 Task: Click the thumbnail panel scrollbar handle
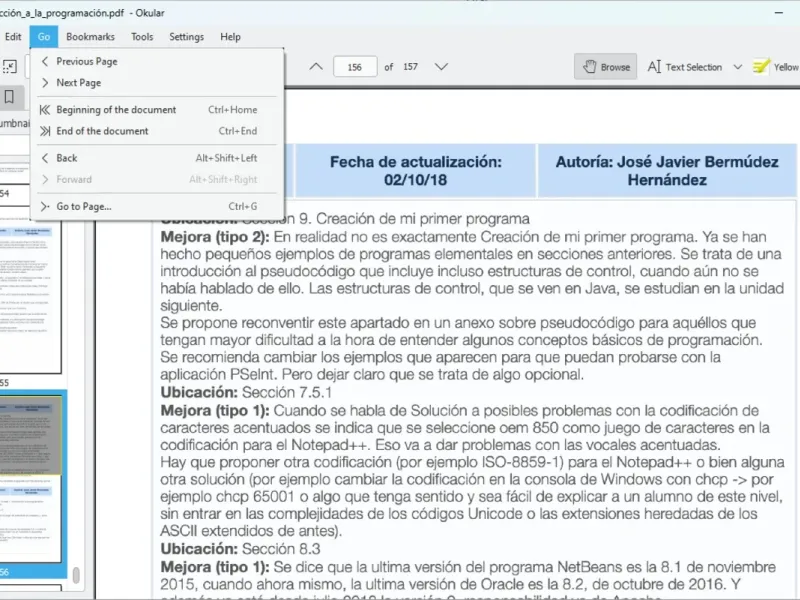click(x=76, y=575)
